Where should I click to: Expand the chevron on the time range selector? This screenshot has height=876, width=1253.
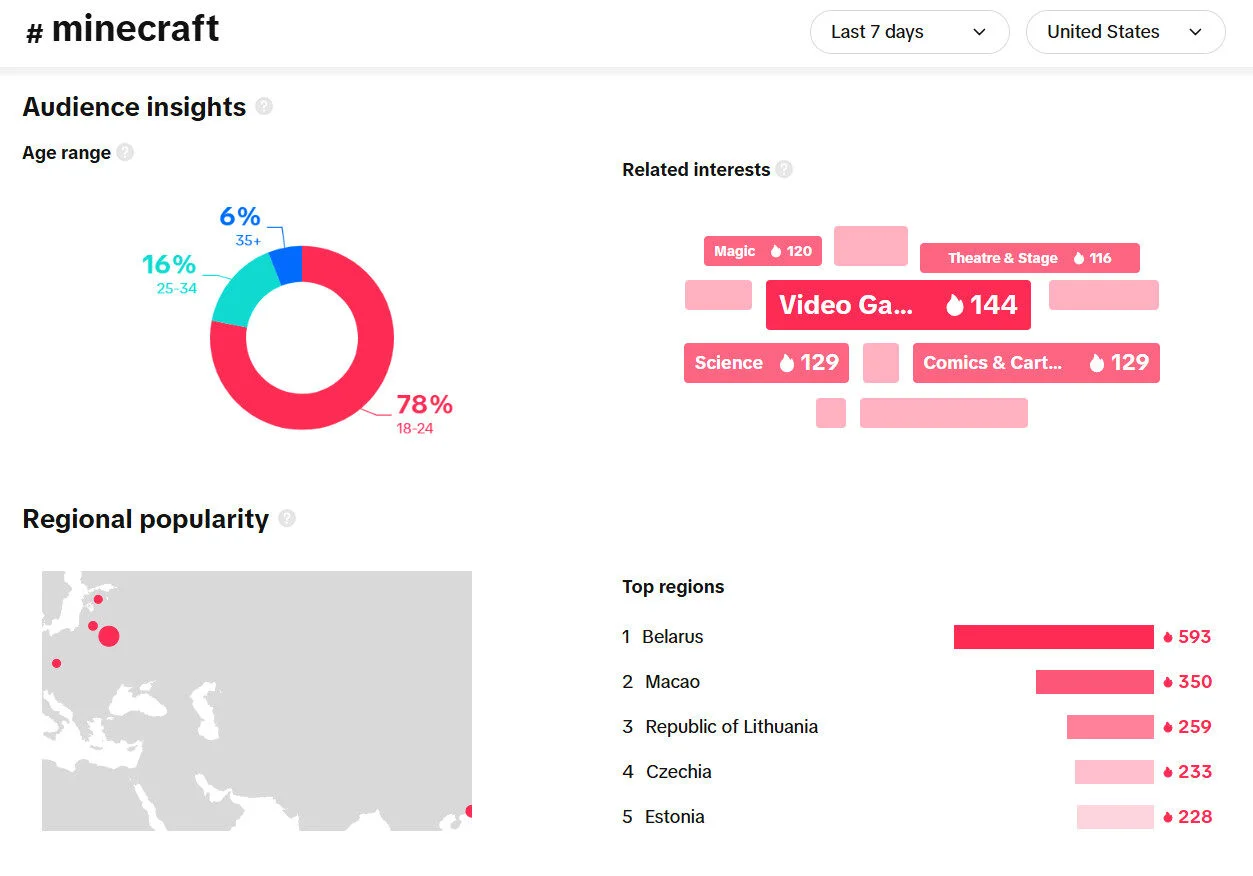(979, 31)
